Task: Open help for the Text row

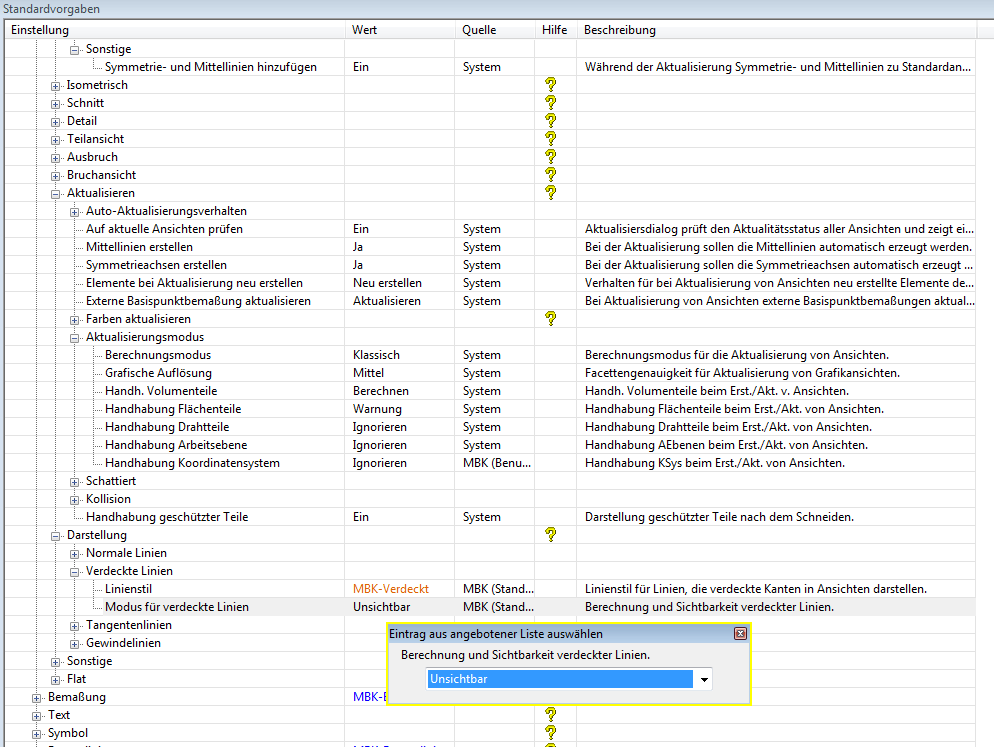Action: (550, 715)
